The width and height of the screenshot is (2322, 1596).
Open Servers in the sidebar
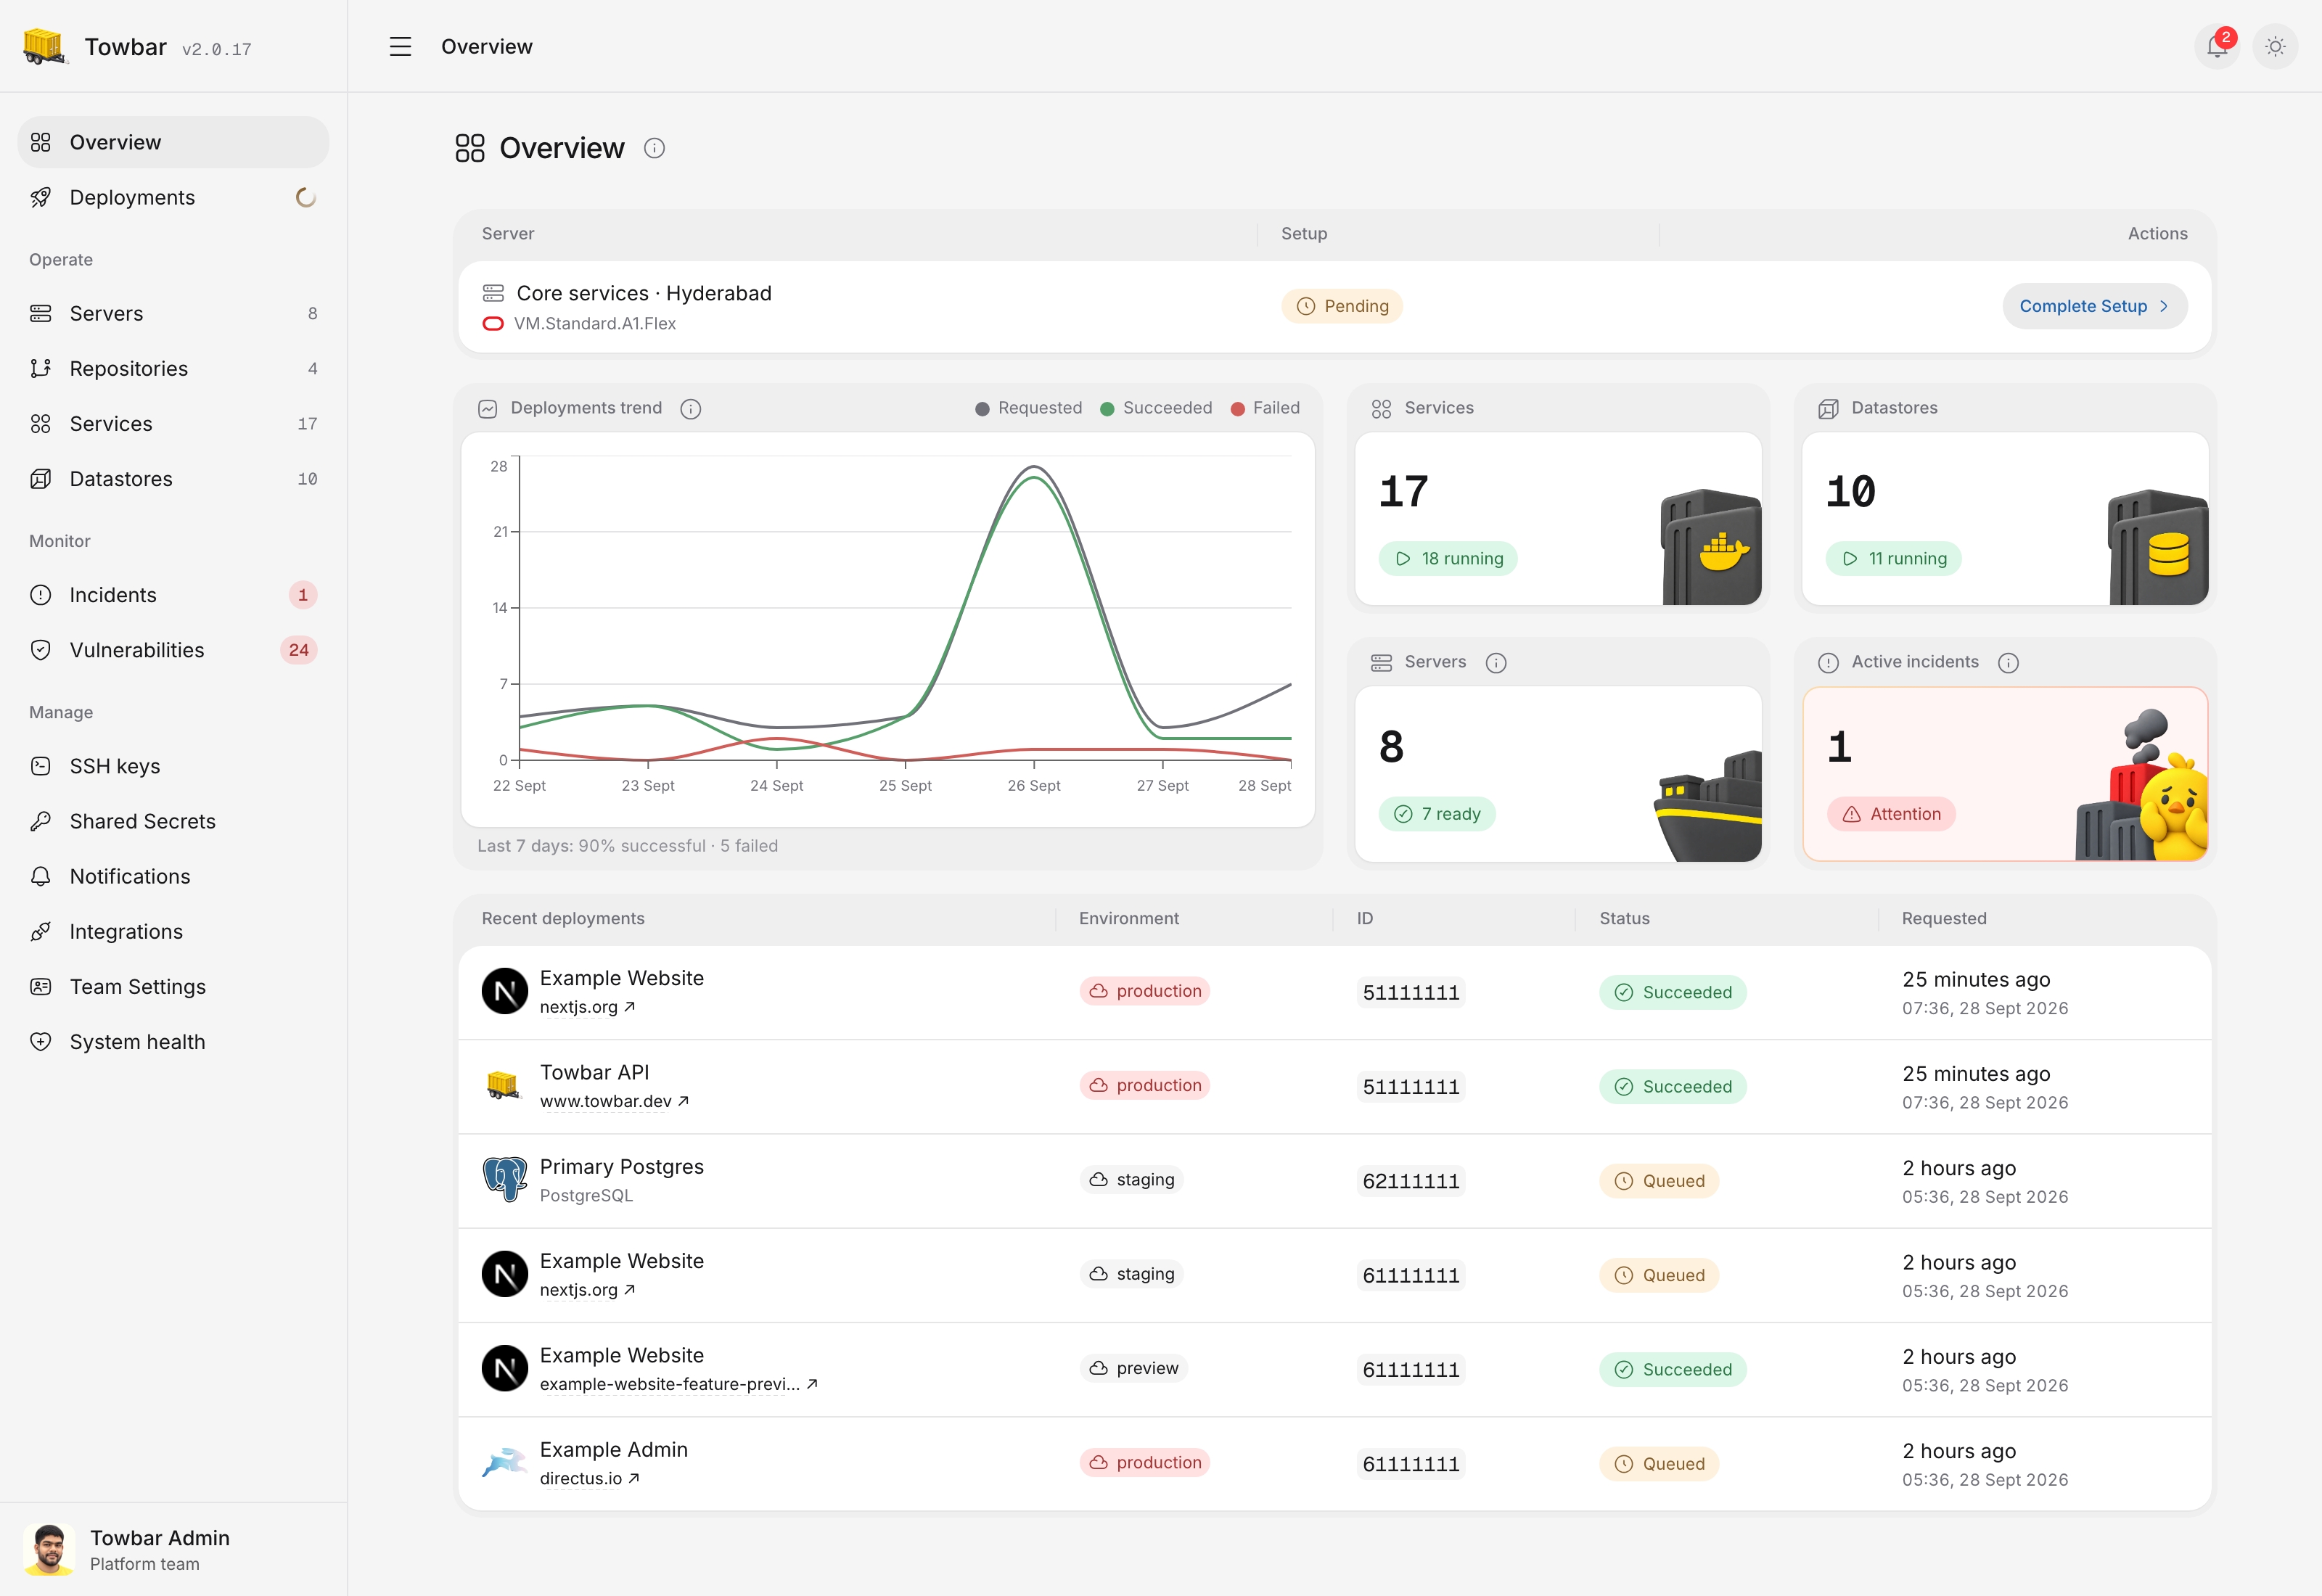[x=173, y=313]
